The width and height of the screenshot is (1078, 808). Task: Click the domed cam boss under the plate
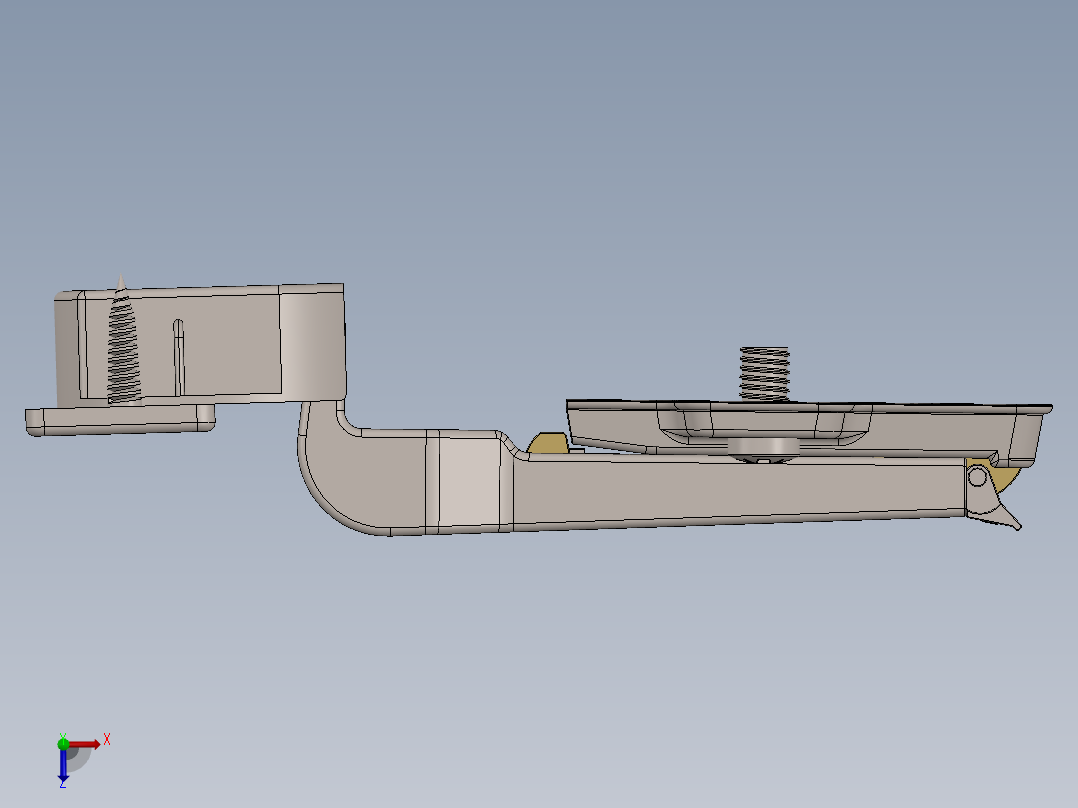pyautogui.click(x=762, y=447)
